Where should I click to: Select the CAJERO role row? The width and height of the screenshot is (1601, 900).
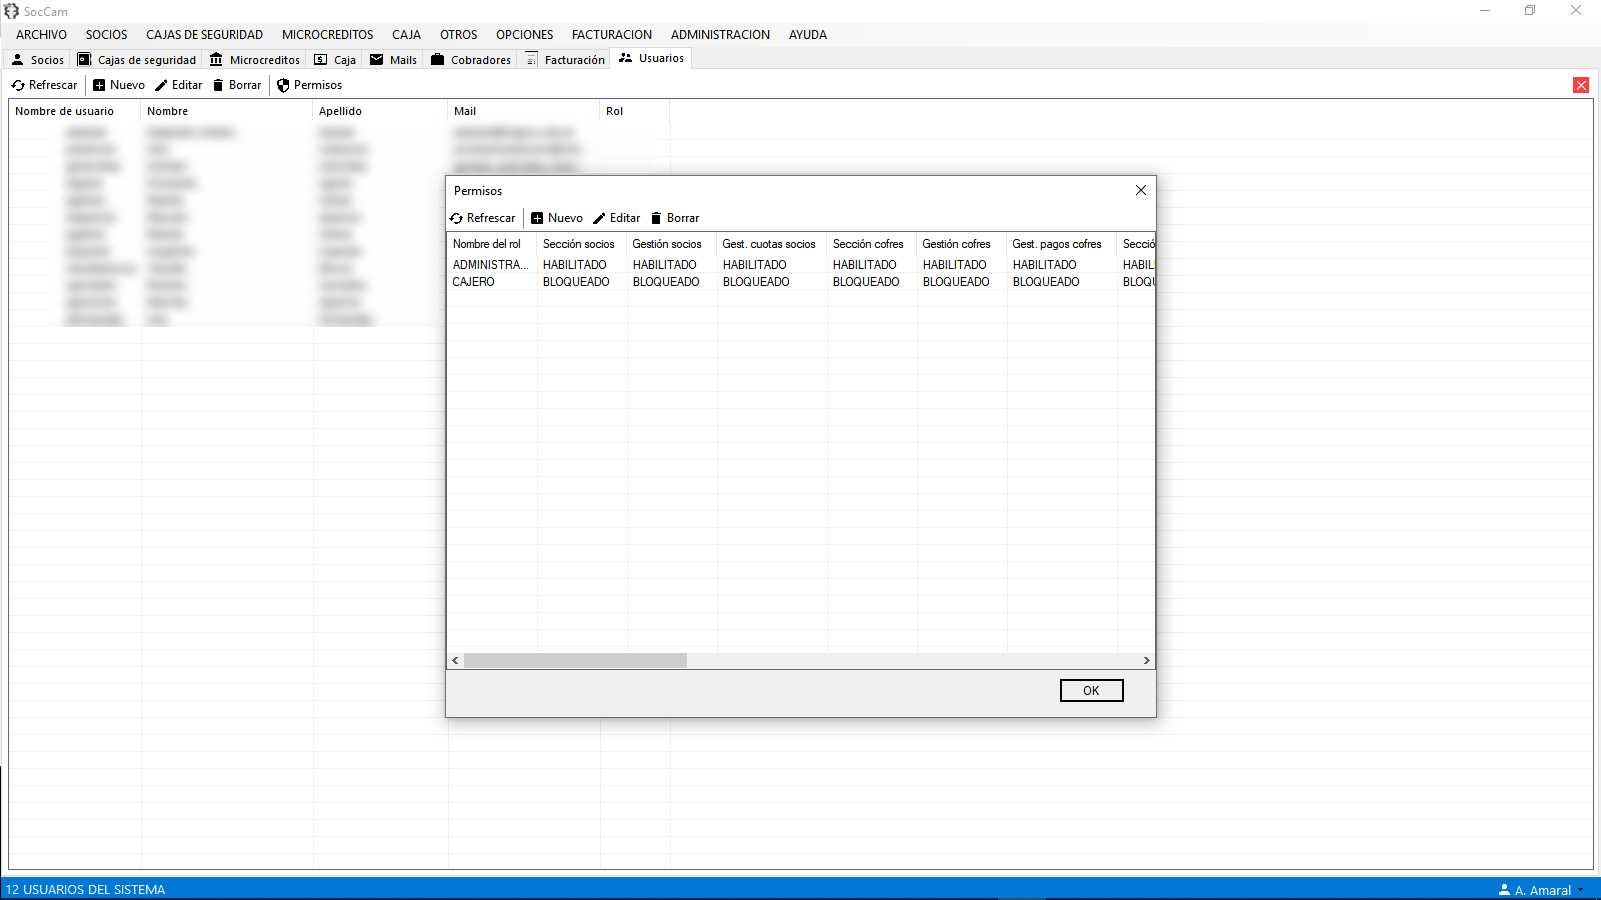tap(800, 282)
